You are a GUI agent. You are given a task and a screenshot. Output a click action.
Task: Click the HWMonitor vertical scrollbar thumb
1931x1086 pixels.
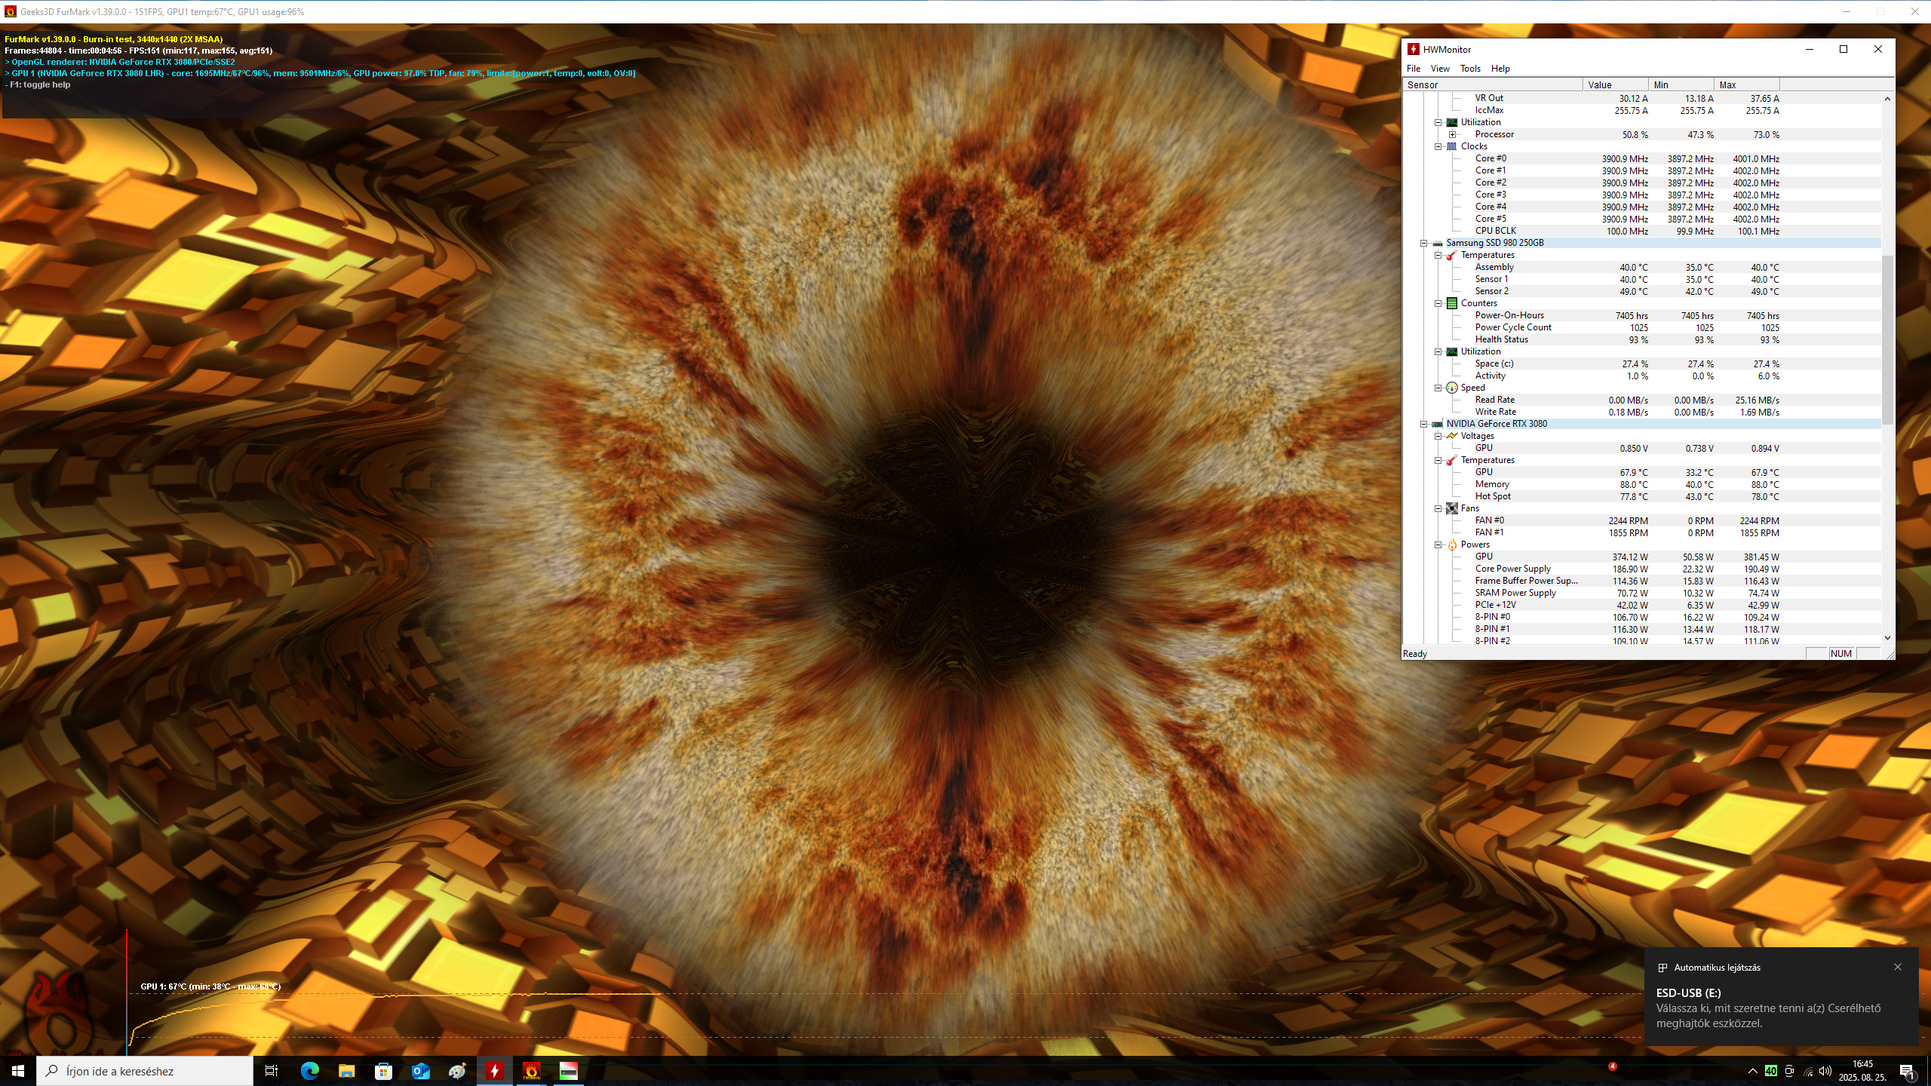(1887, 340)
